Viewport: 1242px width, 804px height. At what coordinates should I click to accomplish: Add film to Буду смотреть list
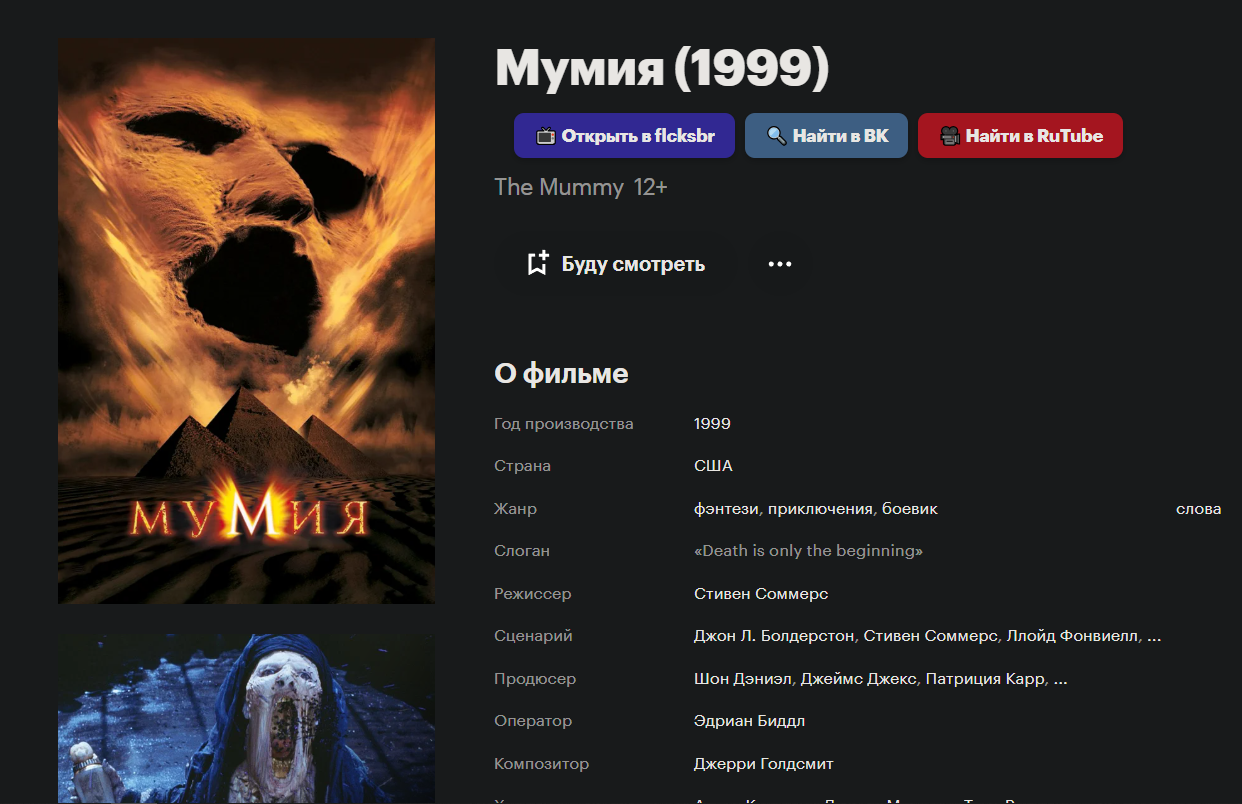click(x=616, y=264)
